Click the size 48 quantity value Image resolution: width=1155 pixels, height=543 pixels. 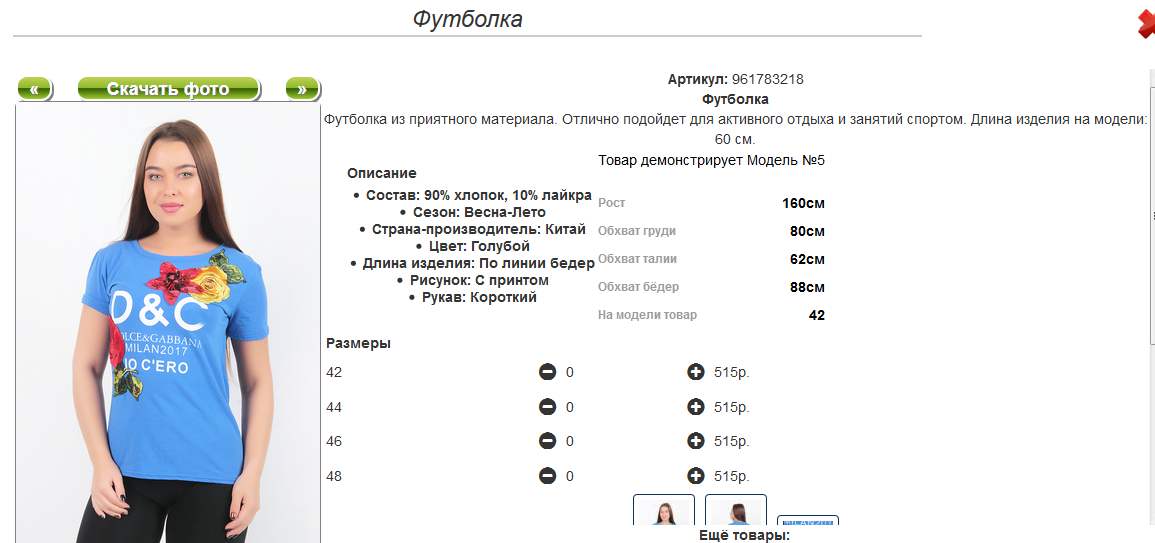pos(569,477)
